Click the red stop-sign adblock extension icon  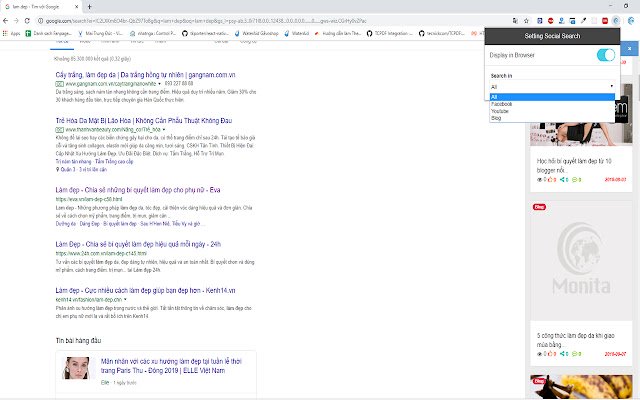coord(551,20)
